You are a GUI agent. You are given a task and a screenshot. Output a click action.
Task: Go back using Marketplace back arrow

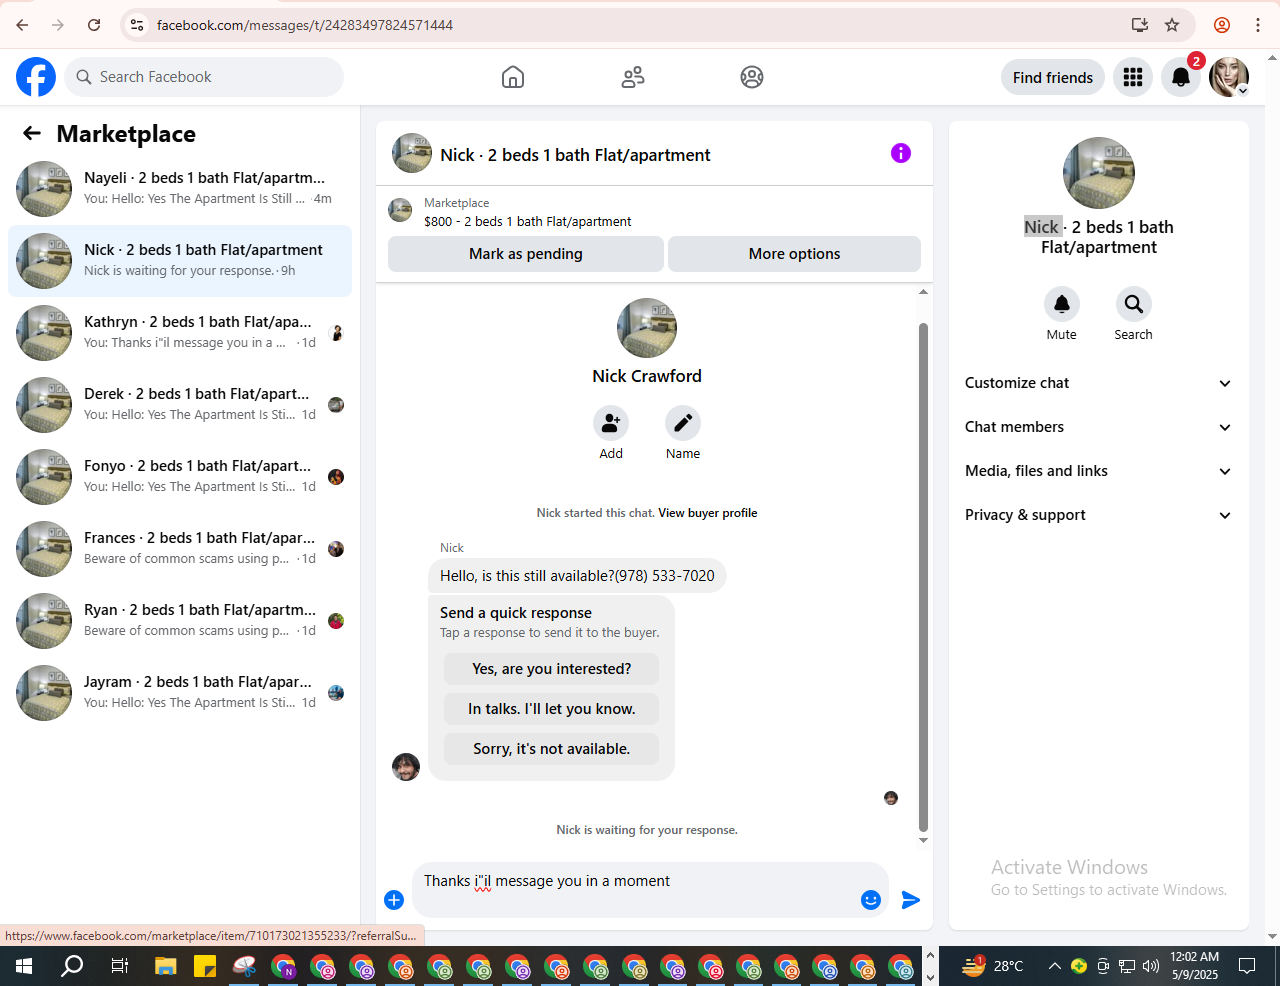pyautogui.click(x=32, y=133)
